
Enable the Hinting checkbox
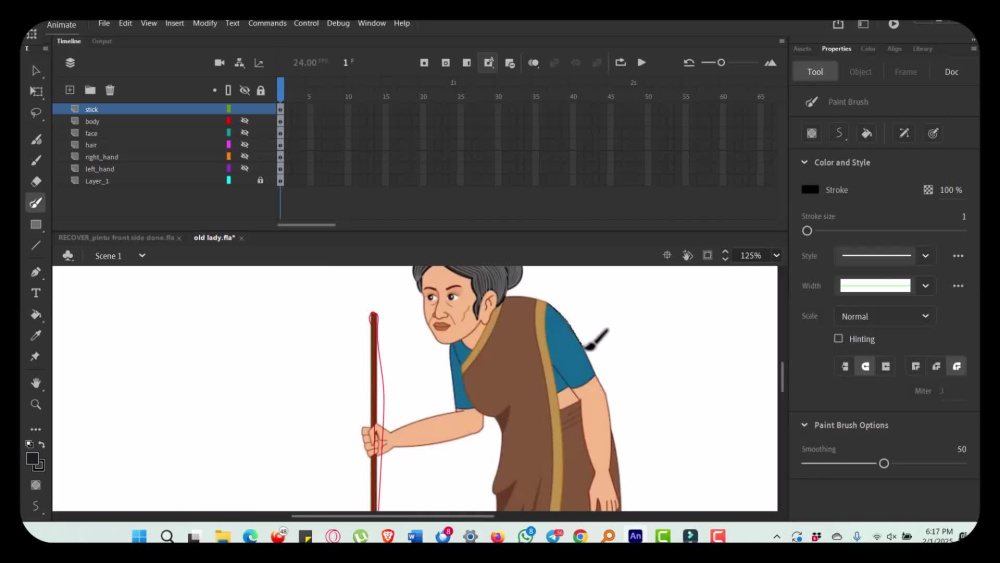[x=838, y=339]
